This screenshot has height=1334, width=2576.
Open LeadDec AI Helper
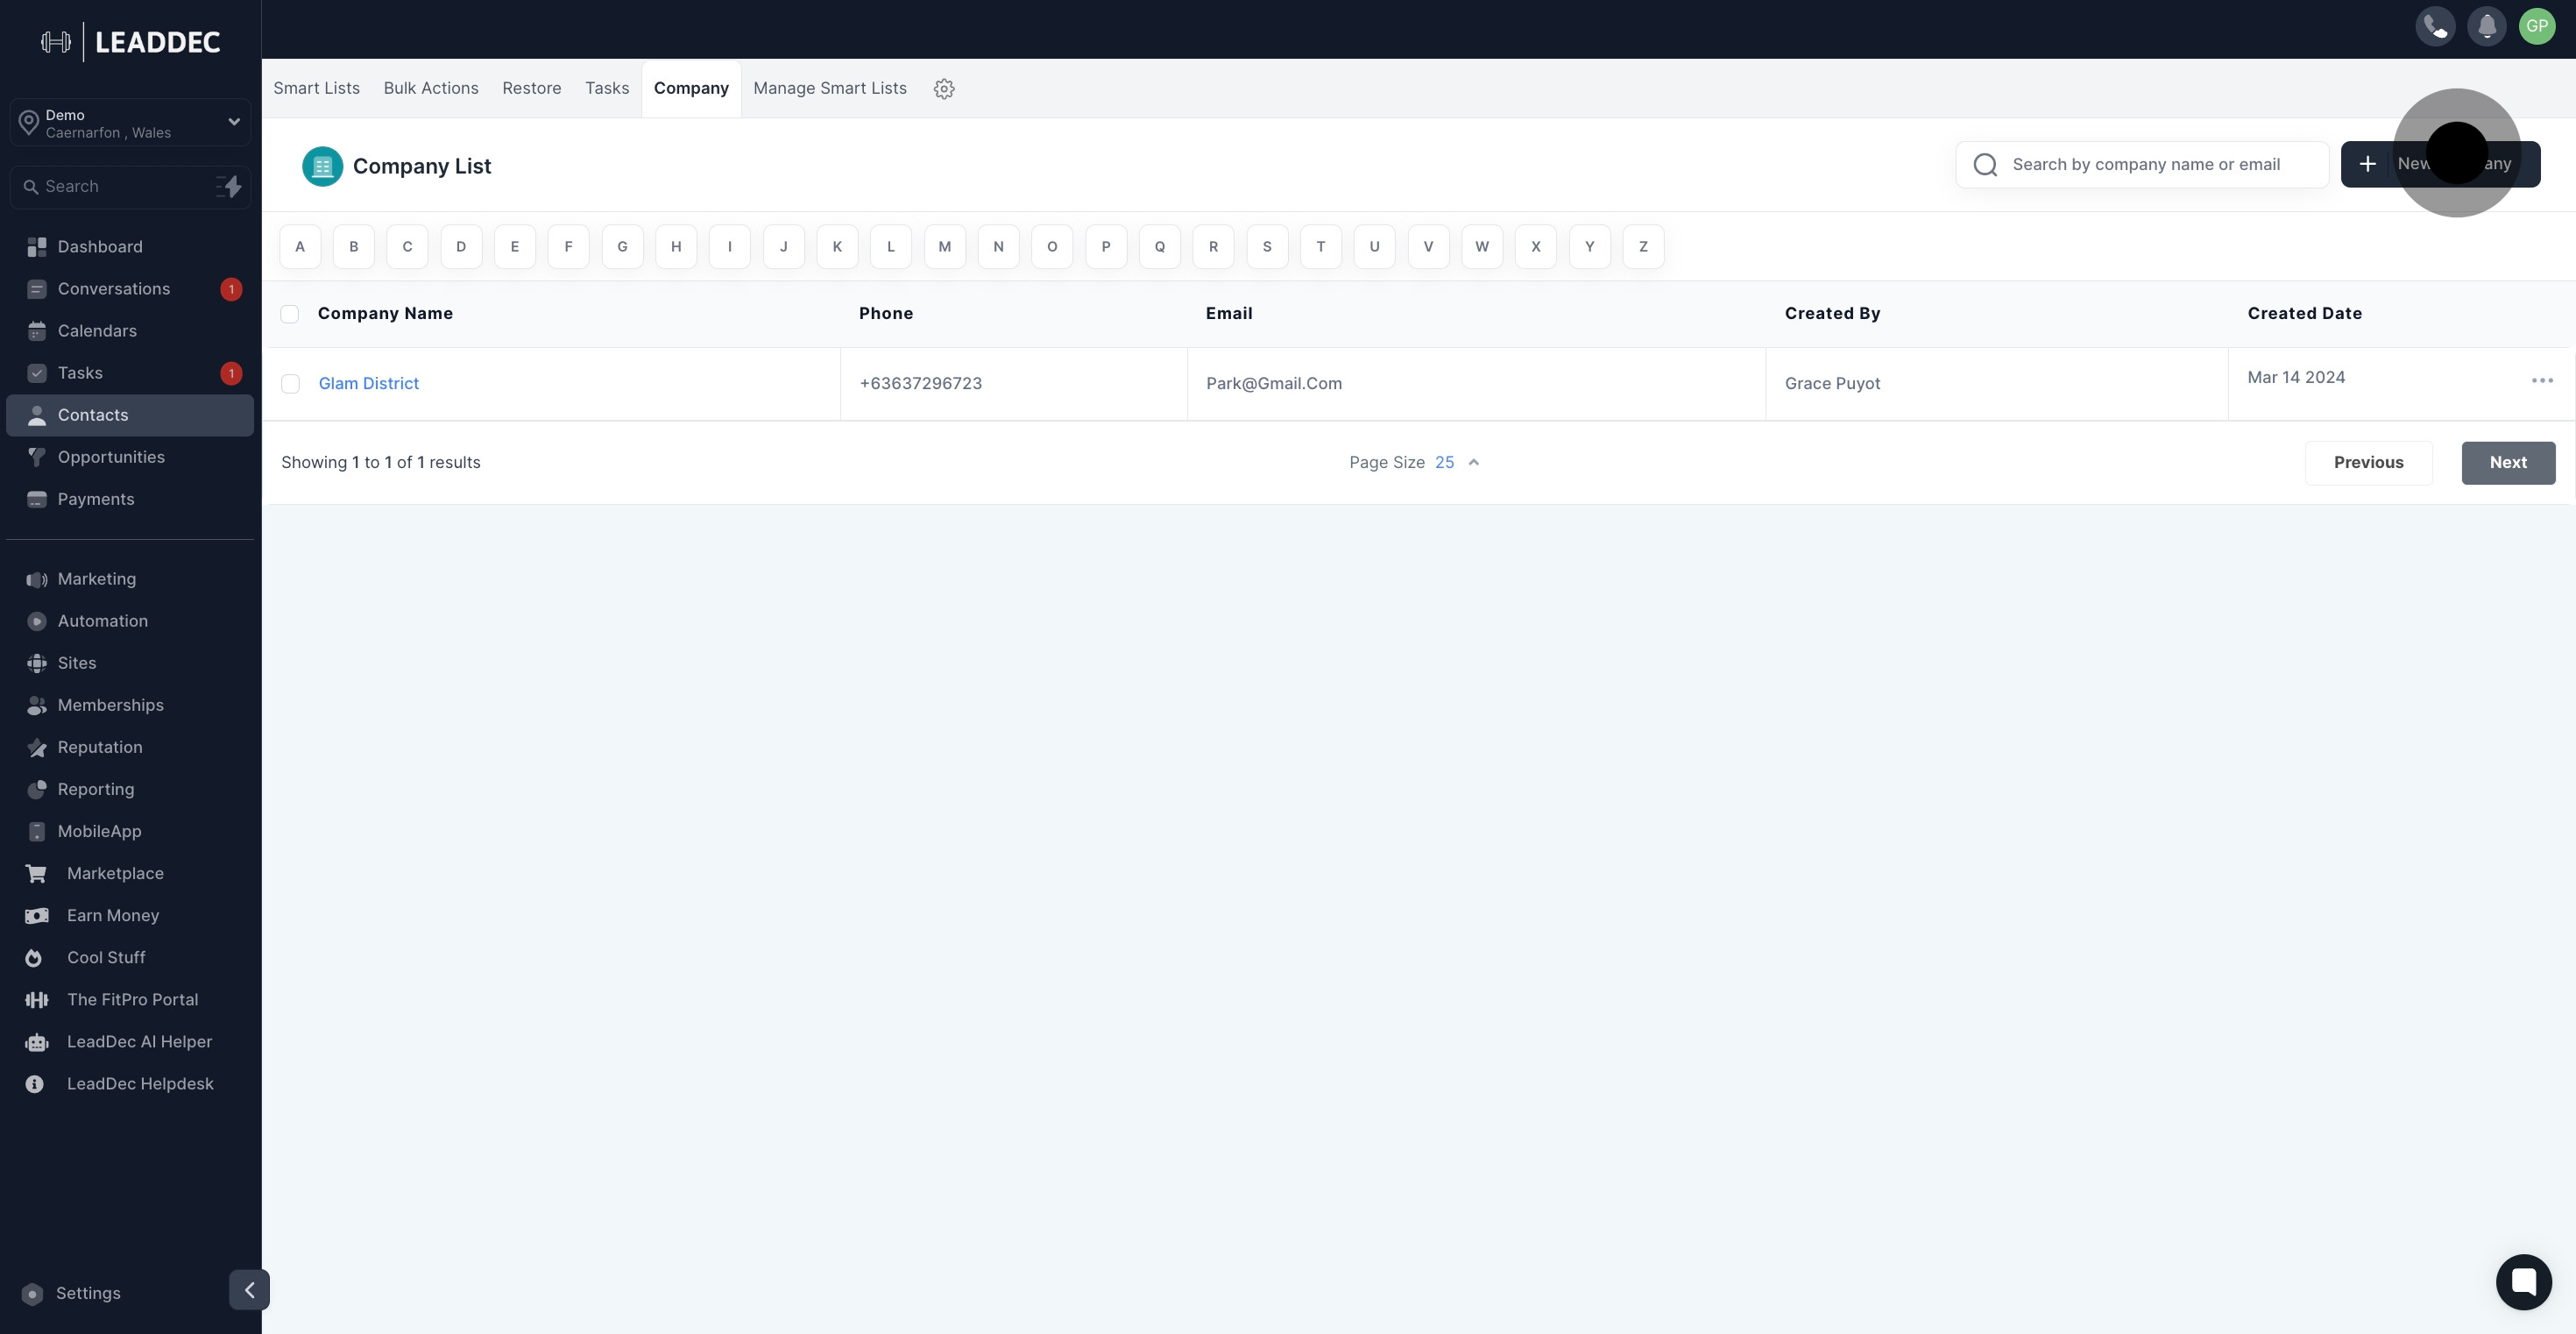pos(130,1041)
